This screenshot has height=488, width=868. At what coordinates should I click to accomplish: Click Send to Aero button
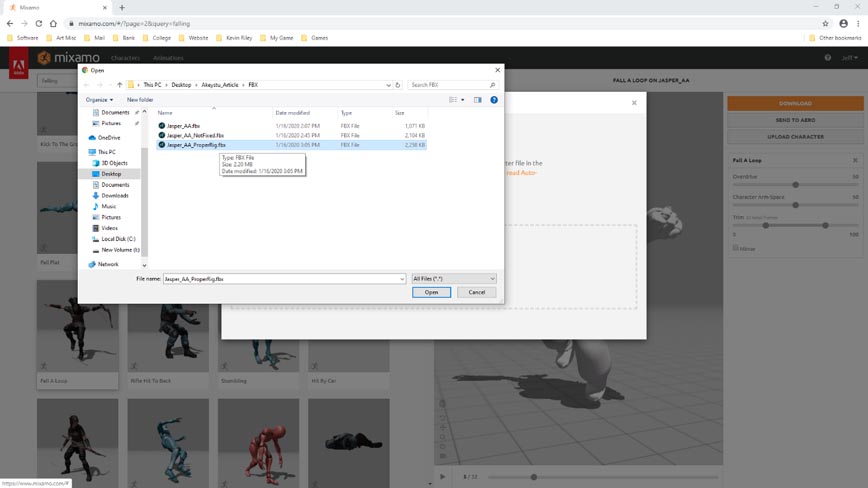(x=795, y=120)
